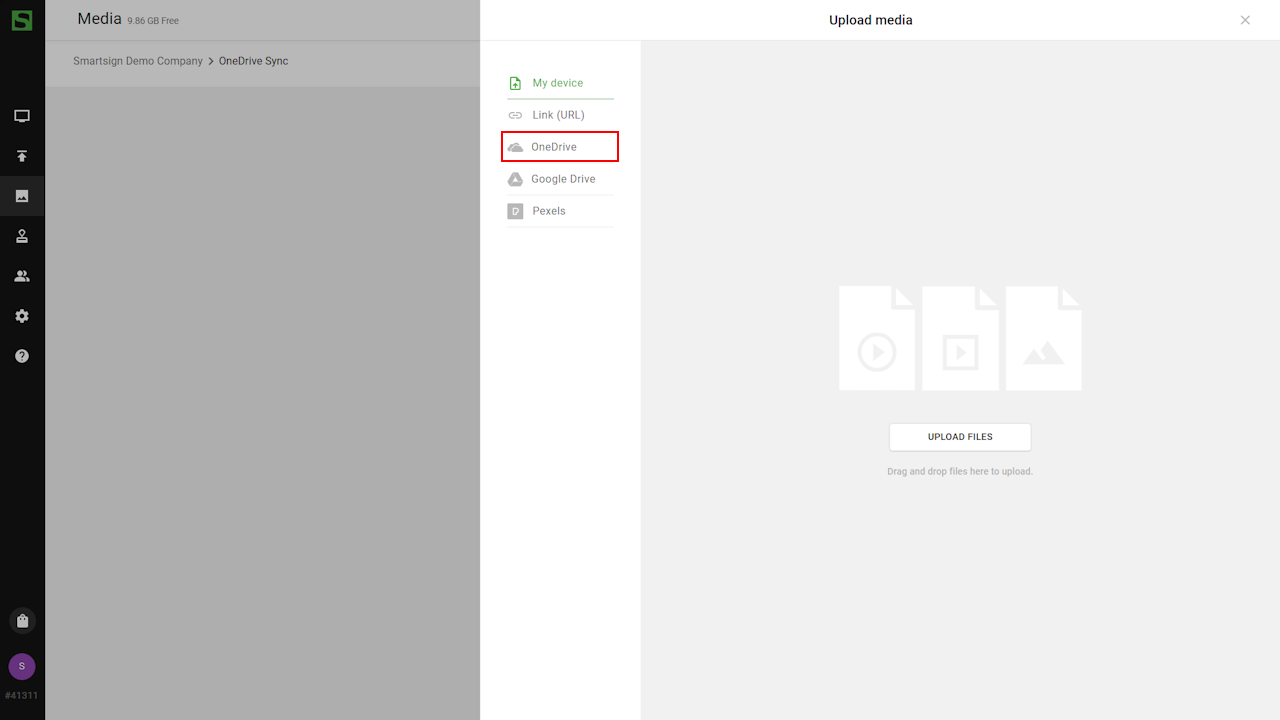This screenshot has width=1280, height=720.
Task: Switch to the Link (URL) tab
Action: (x=558, y=115)
